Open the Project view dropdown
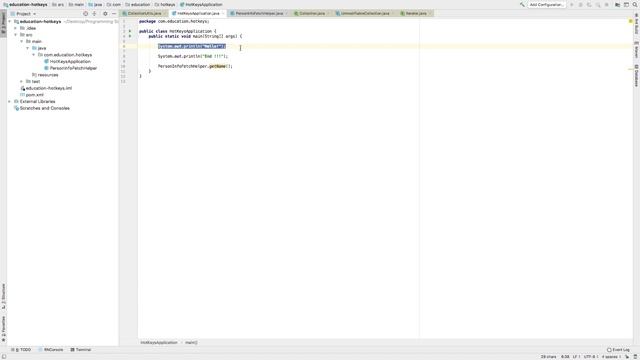640x360 pixels. pos(23,13)
